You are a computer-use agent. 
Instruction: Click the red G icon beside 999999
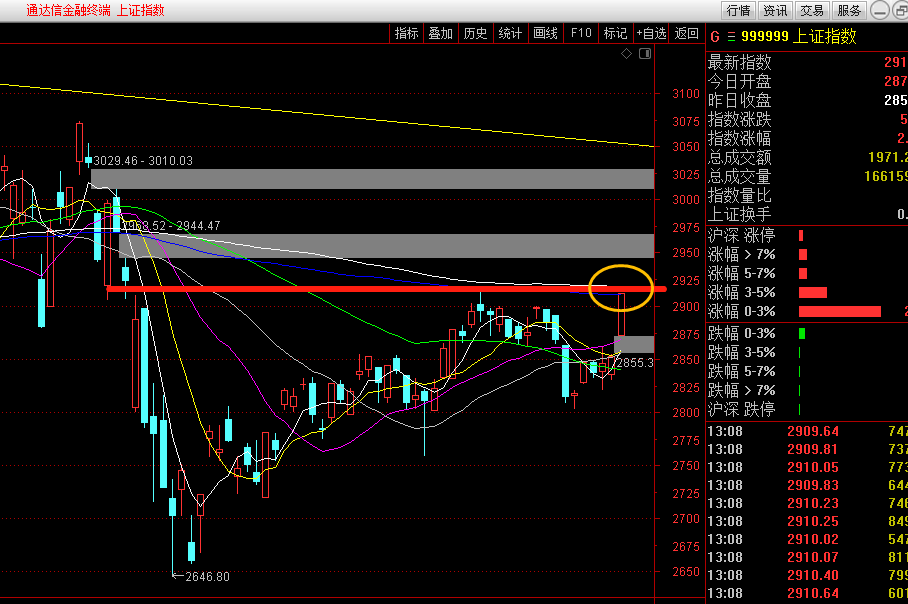point(714,37)
